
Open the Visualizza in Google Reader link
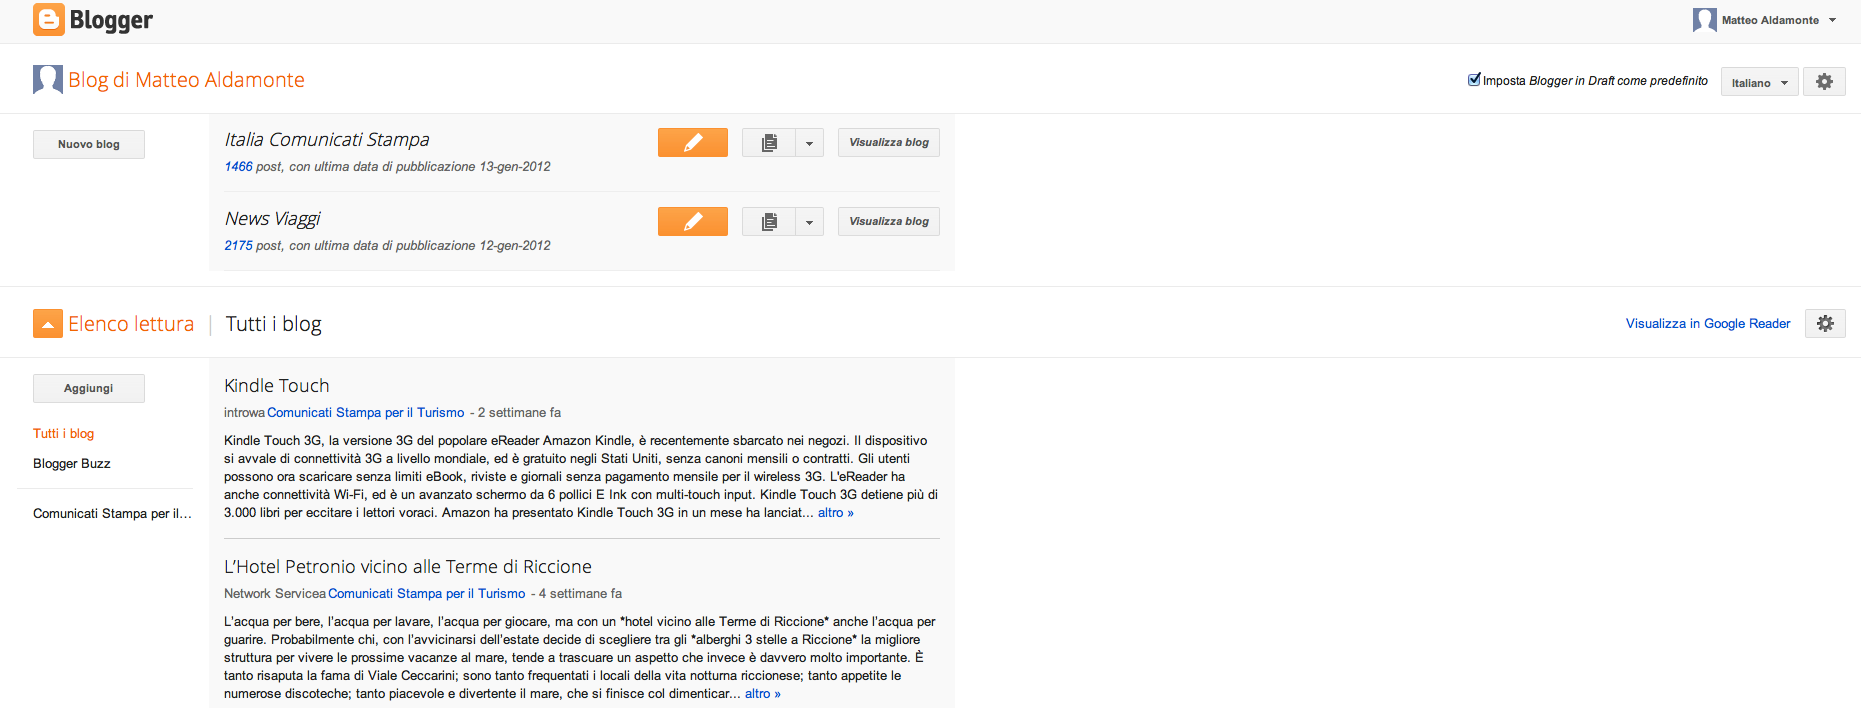point(1707,324)
